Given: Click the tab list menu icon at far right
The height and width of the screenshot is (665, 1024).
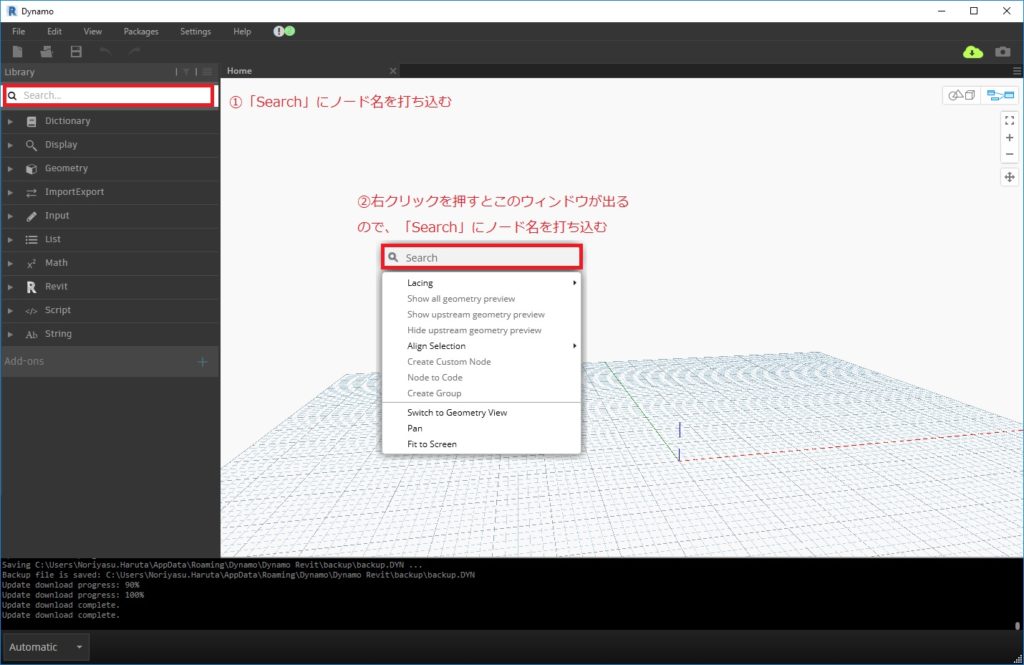Looking at the screenshot, I should pyautogui.click(x=1017, y=71).
